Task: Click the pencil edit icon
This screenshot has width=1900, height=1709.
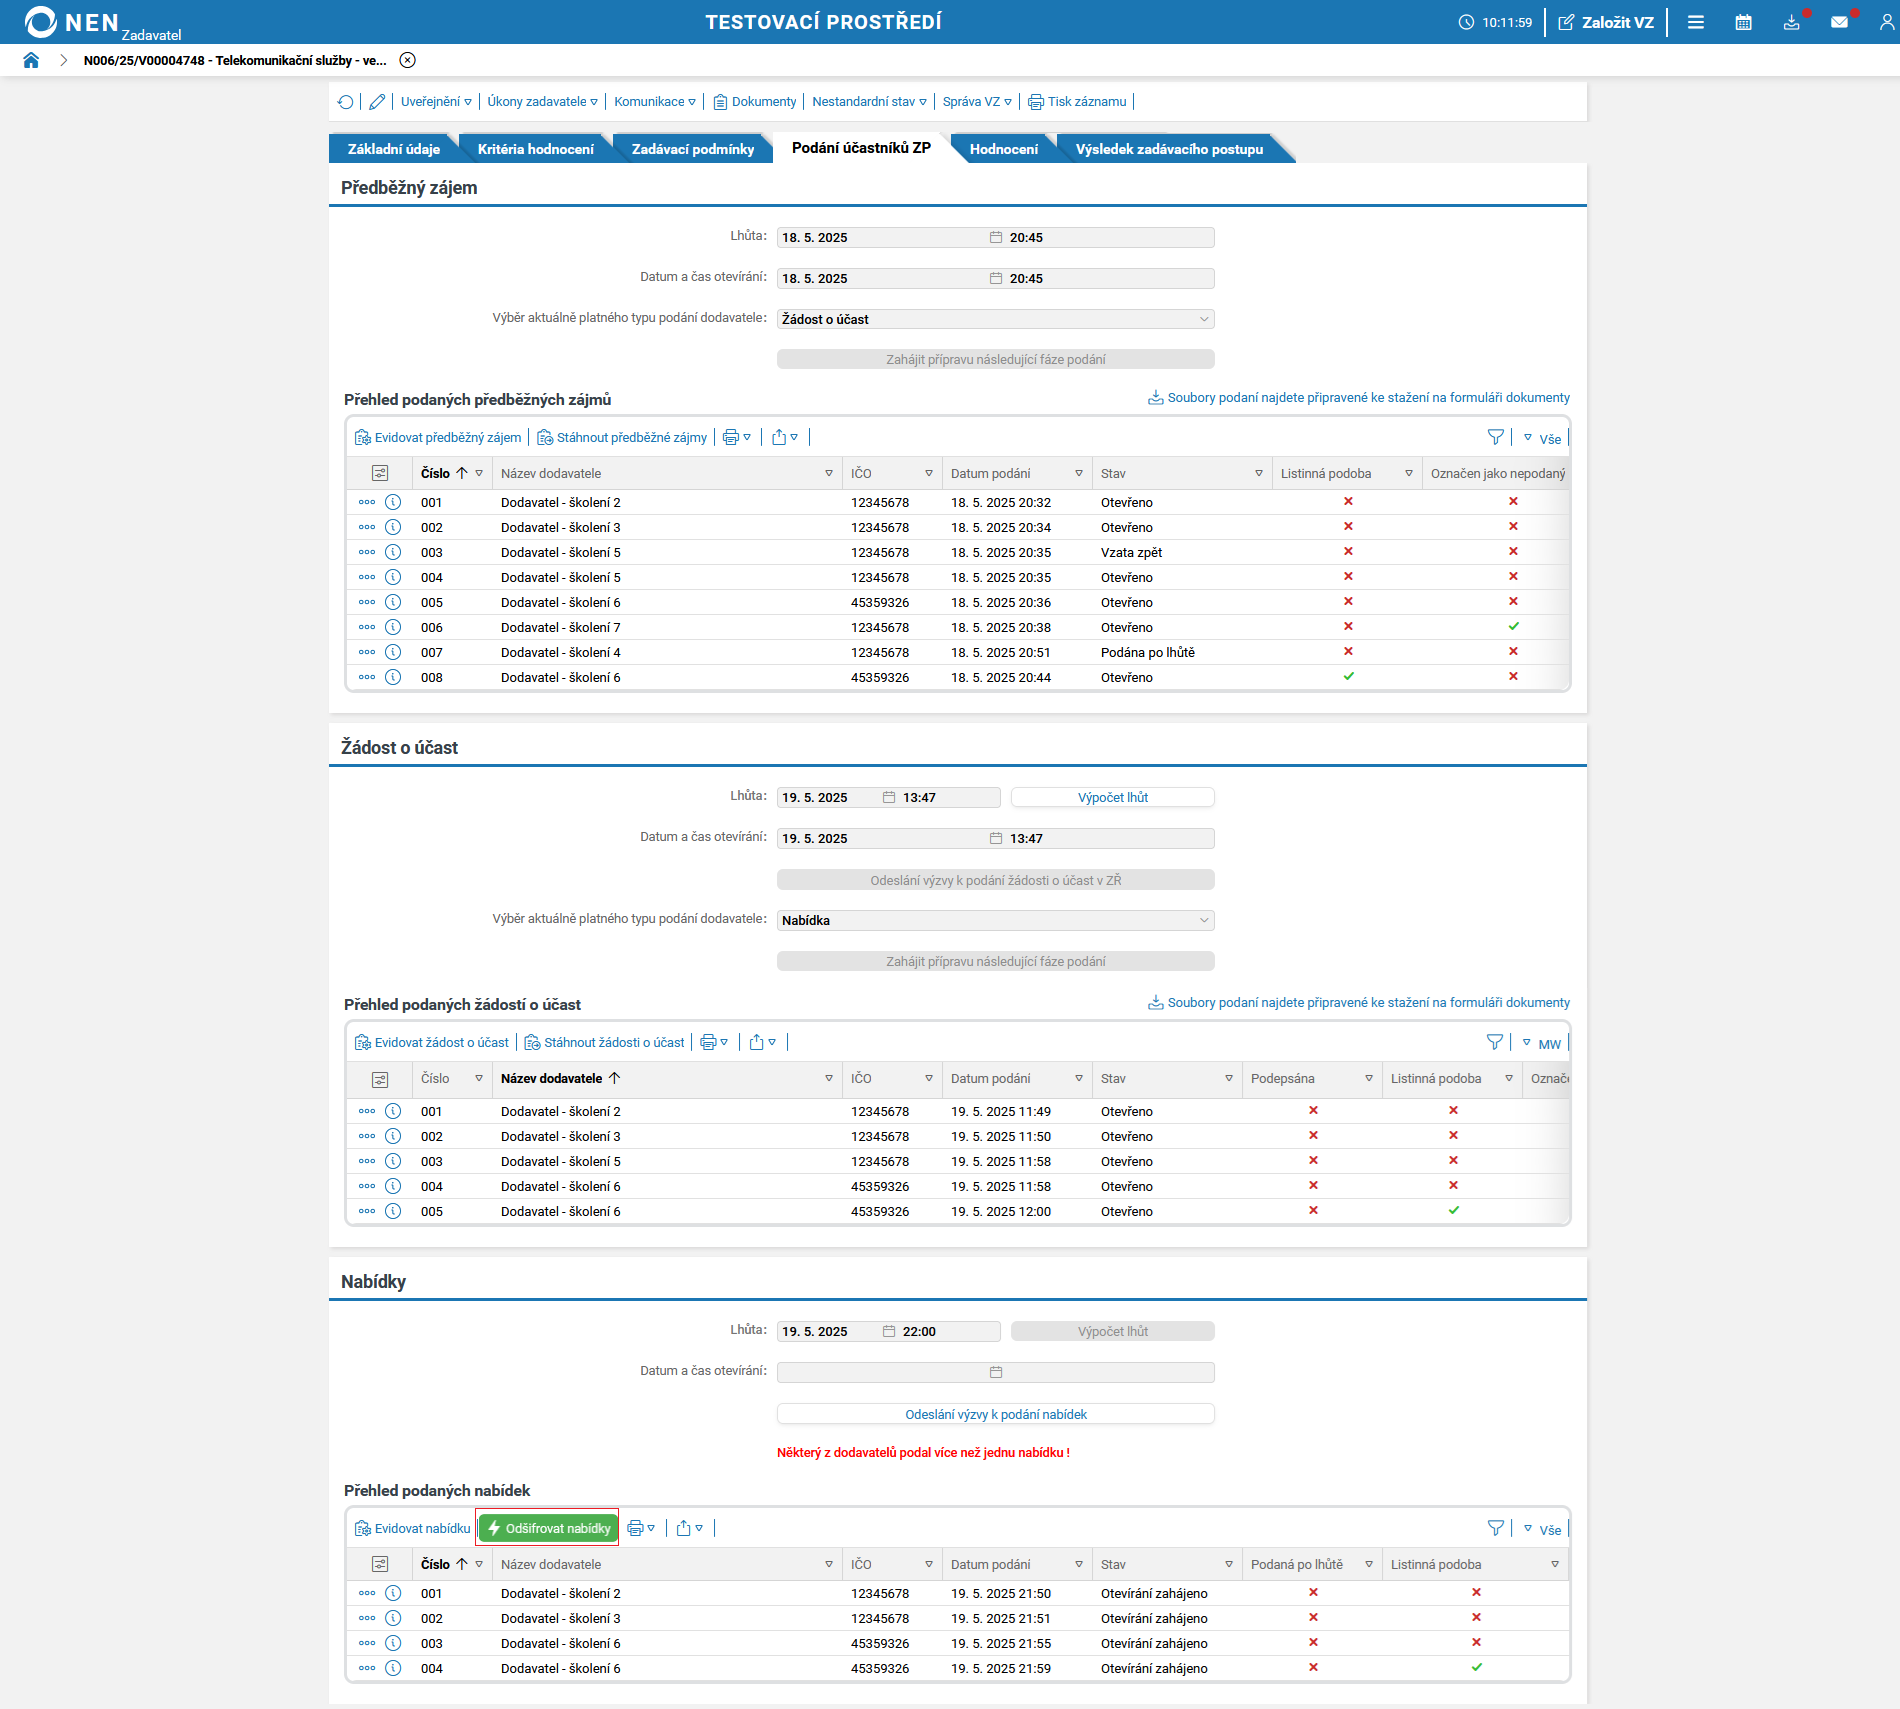Action: tap(377, 102)
